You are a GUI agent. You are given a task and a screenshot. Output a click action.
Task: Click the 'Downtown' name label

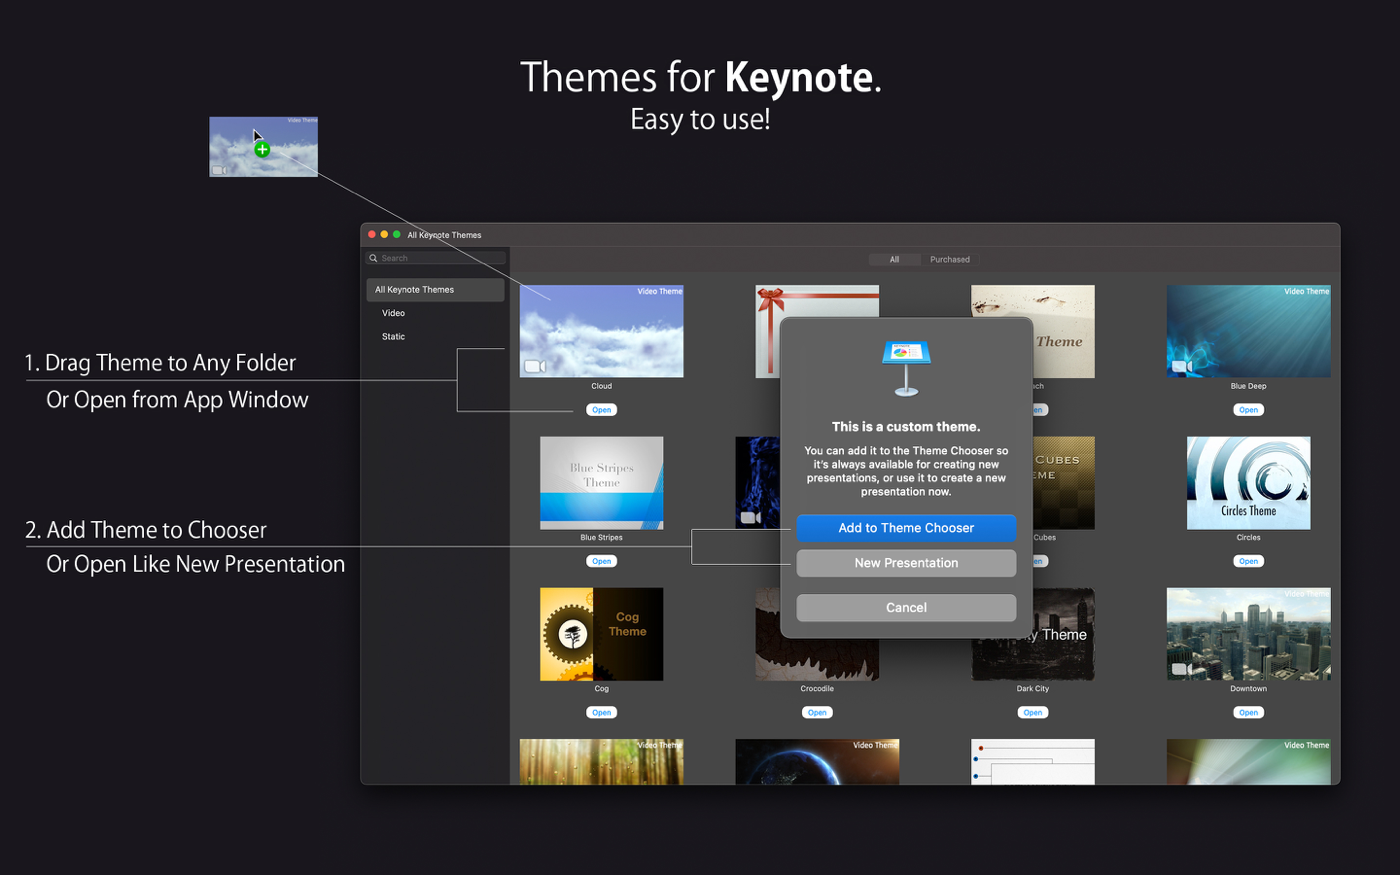(1248, 689)
